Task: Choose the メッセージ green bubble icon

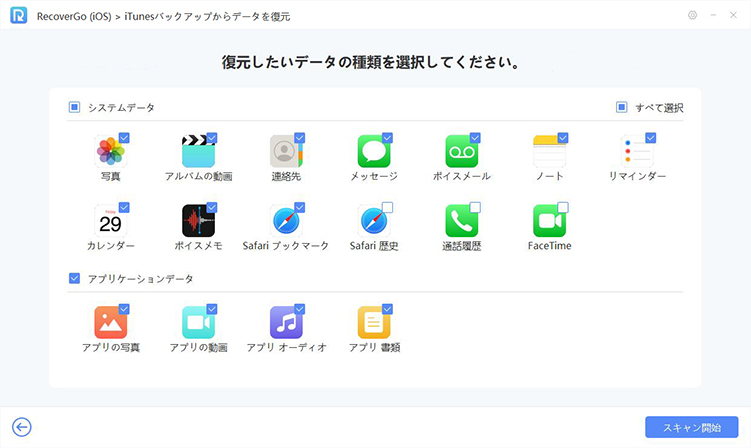Action: (374, 151)
